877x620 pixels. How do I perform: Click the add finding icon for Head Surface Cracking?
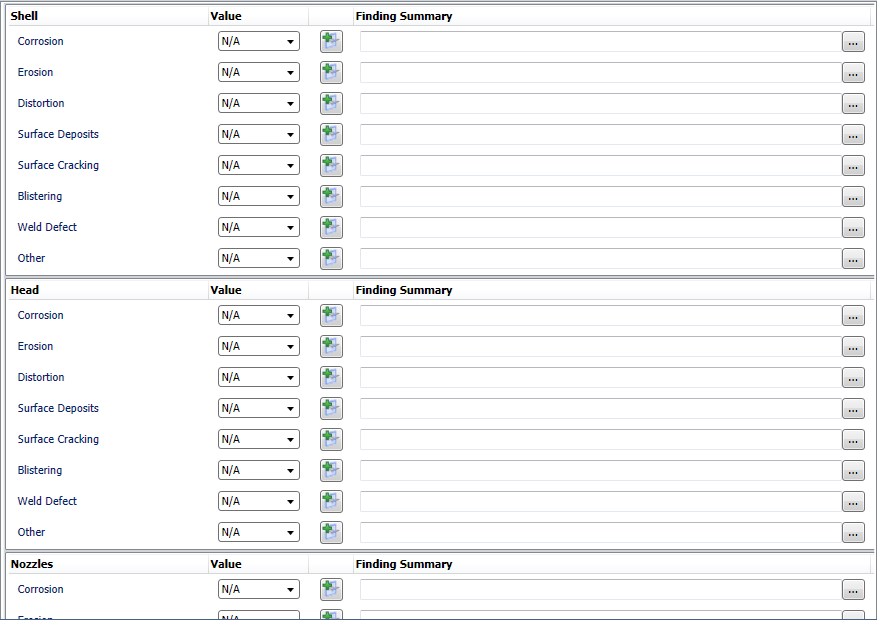[330, 439]
